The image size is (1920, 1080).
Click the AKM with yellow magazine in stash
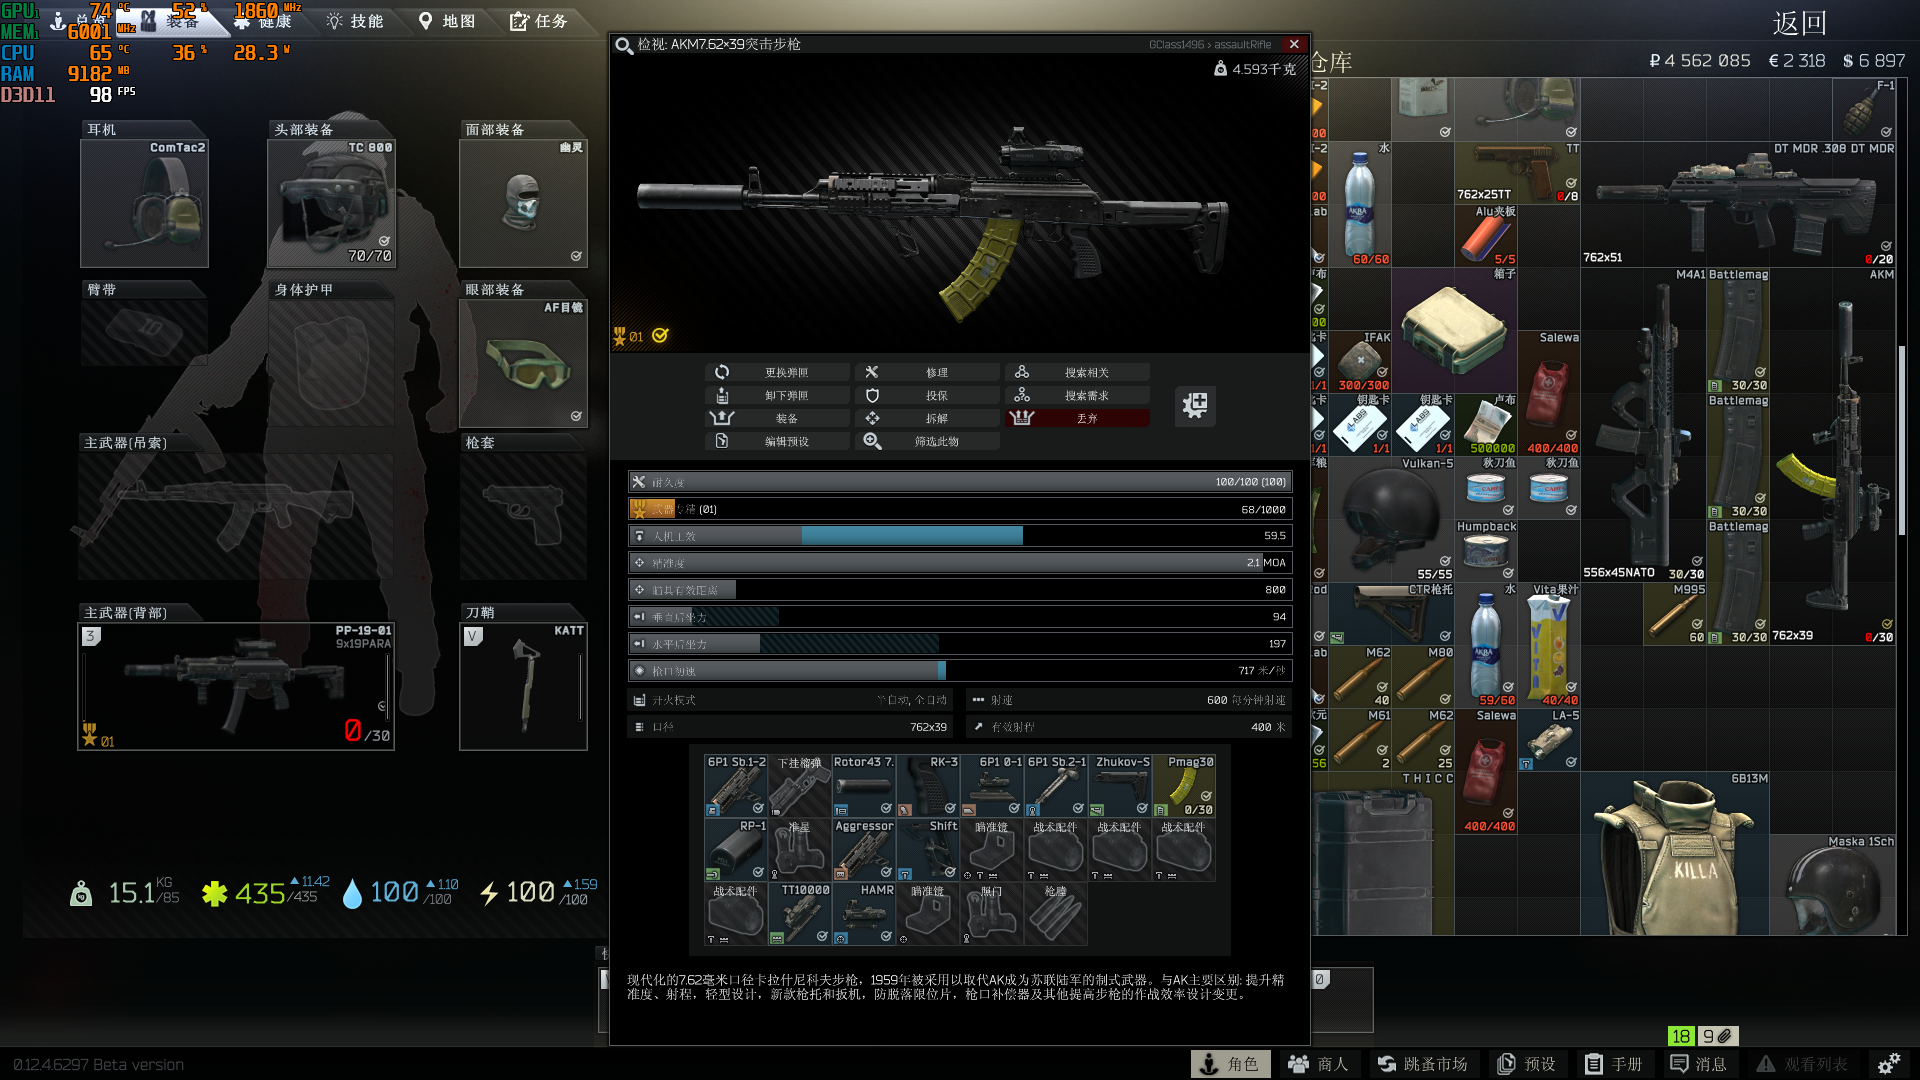click(1833, 456)
